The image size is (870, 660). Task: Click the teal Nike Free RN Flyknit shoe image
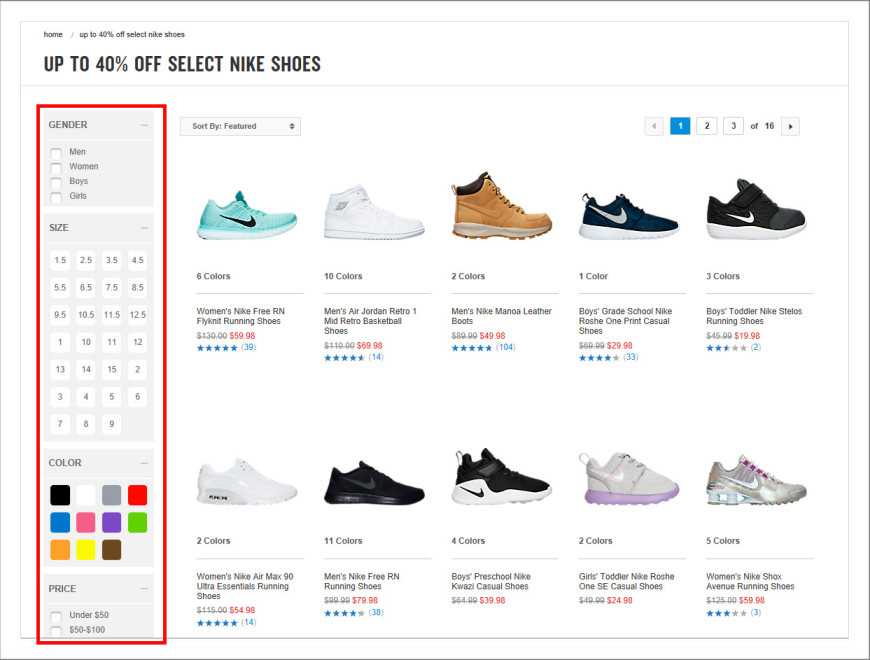point(247,215)
